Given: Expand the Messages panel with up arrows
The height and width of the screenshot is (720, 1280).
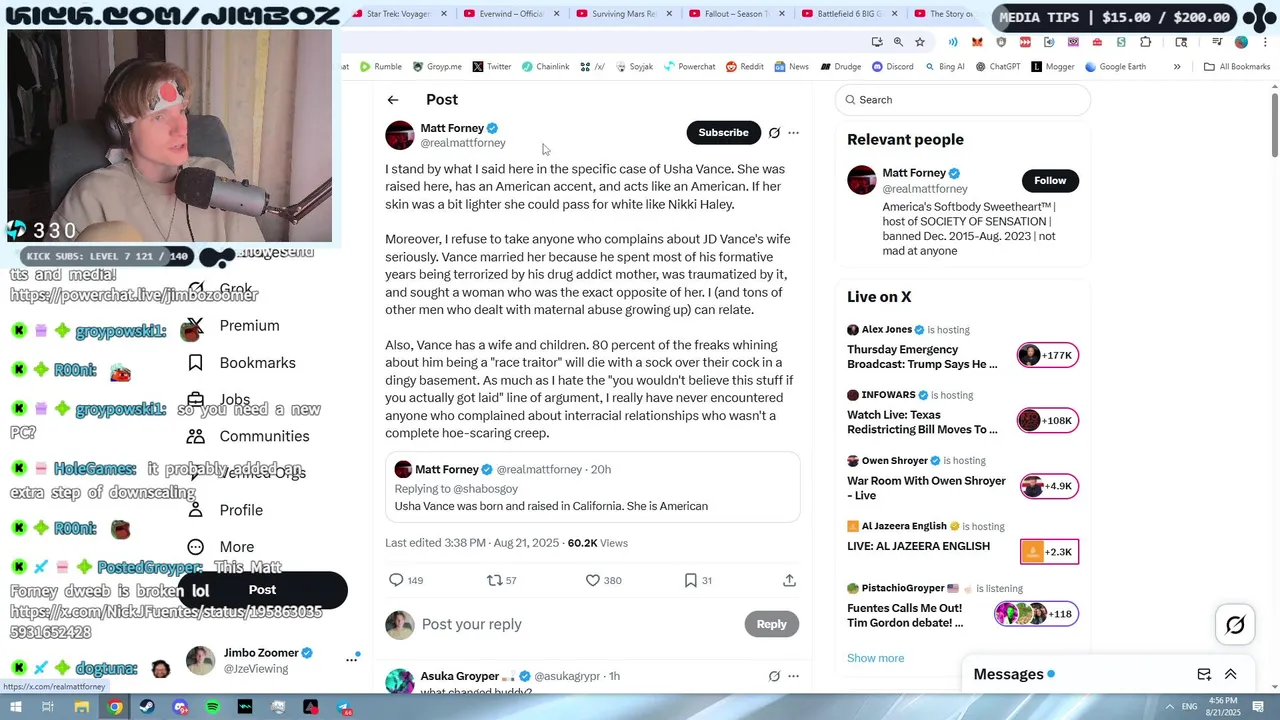Looking at the screenshot, I should pyautogui.click(x=1231, y=674).
